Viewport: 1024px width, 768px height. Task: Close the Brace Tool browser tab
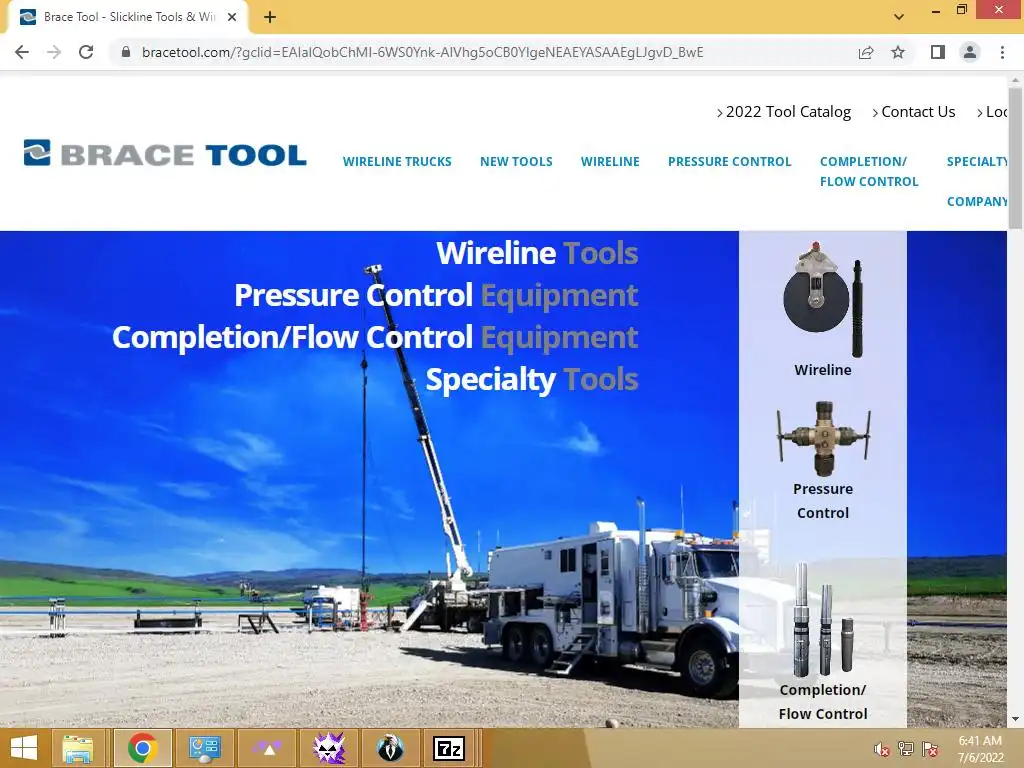[x=232, y=17]
